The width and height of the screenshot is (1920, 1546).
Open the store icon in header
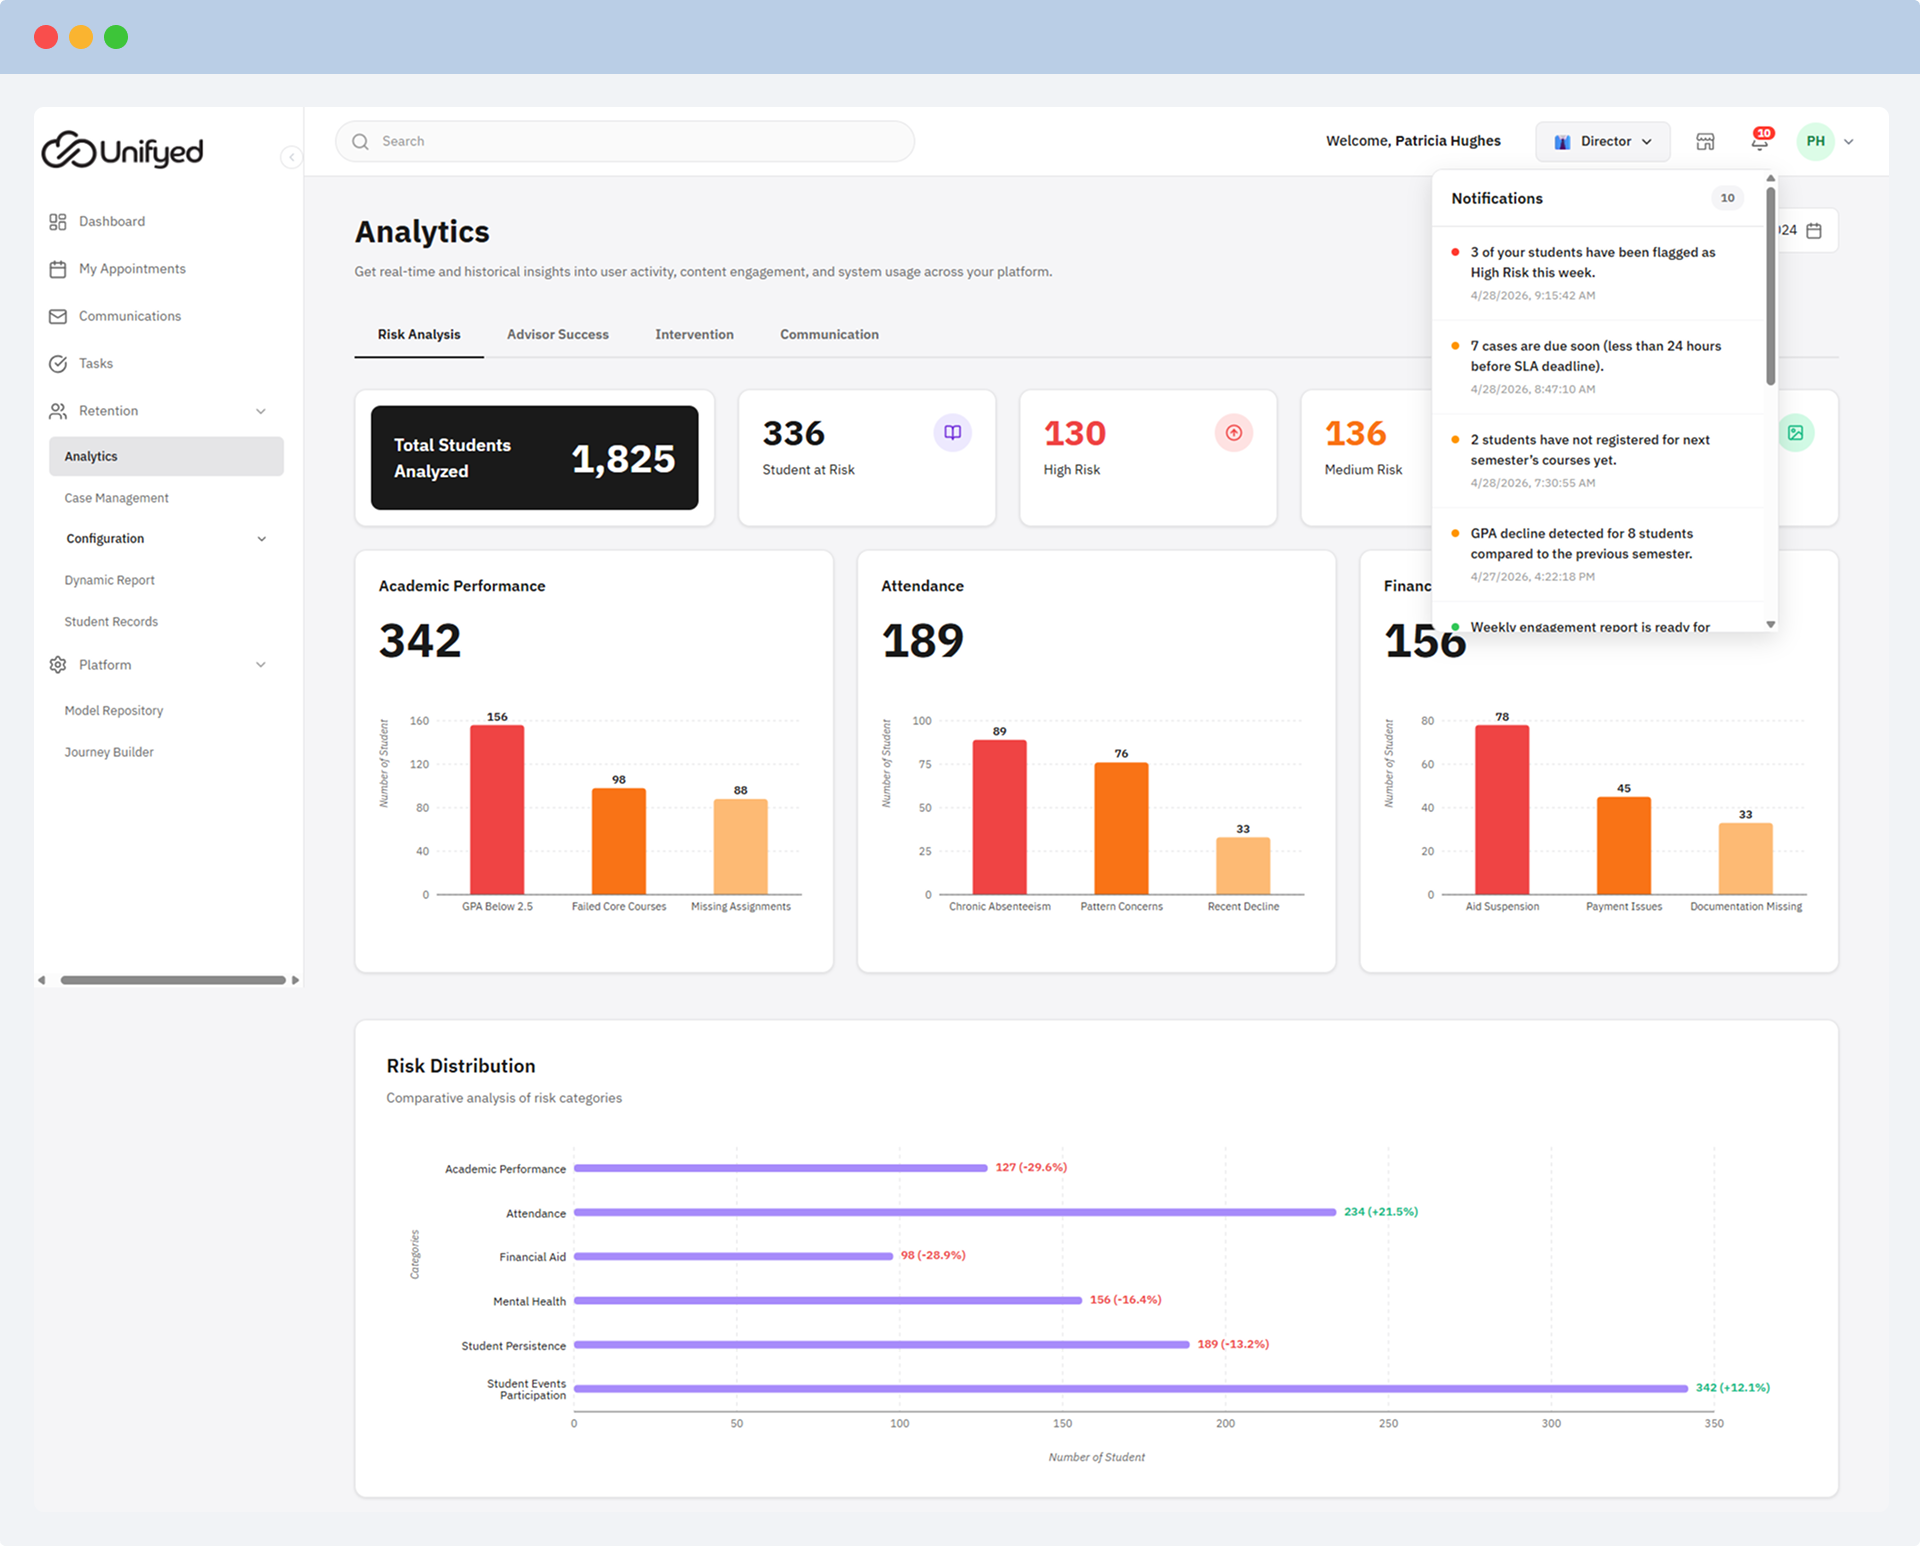pos(1706,142)
